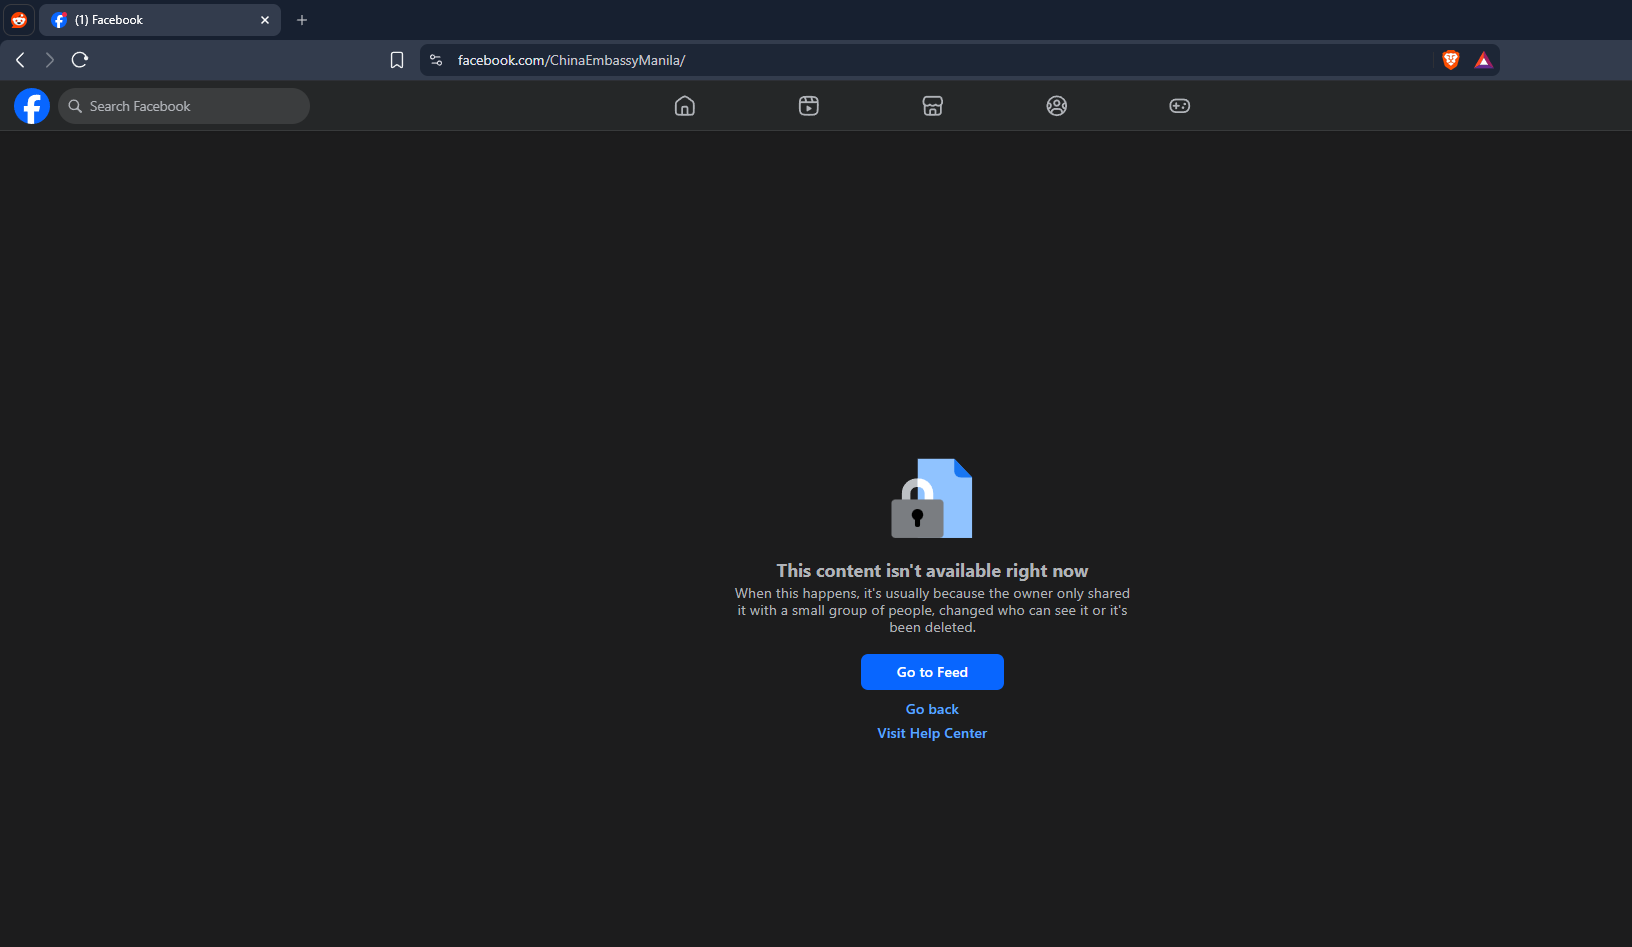Screen dimensions: 1632x947
Task: Open the Reels video icon
Action: point(809,106)
